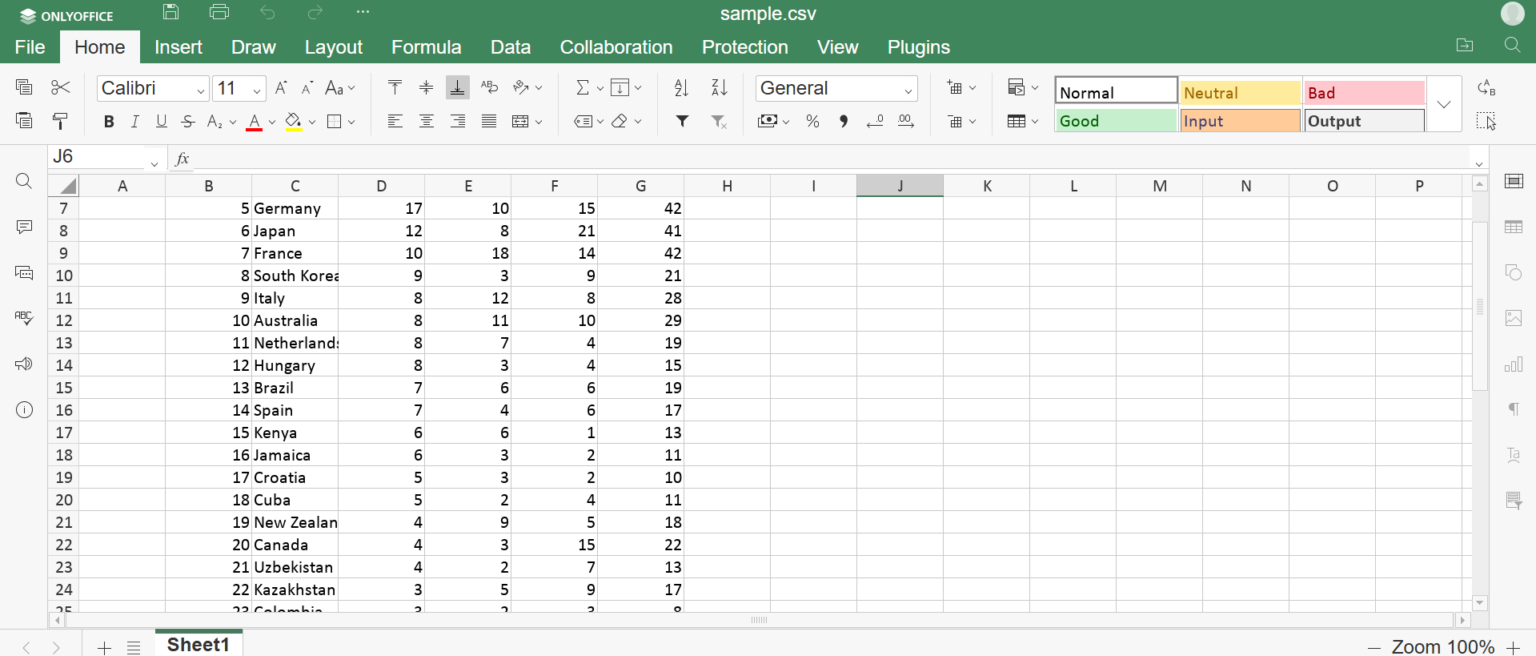The height and width of the screenshot is (656, 1536).
Task: Click the Cut scissors icon
Action: 60,88
